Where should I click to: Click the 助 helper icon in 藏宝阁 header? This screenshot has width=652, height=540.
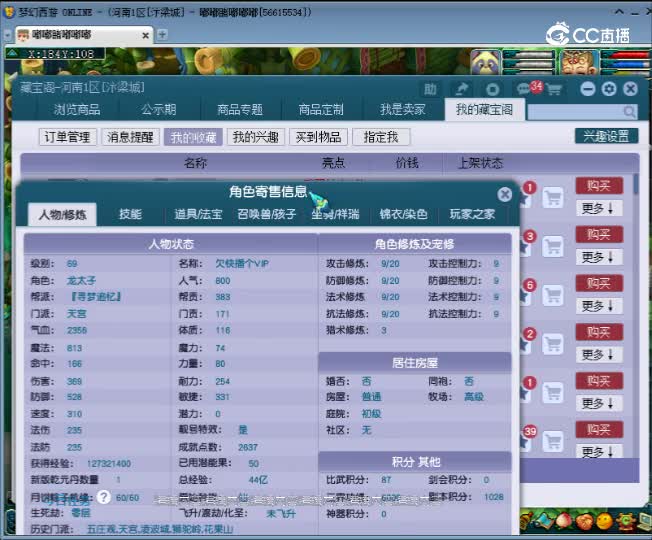430,89
